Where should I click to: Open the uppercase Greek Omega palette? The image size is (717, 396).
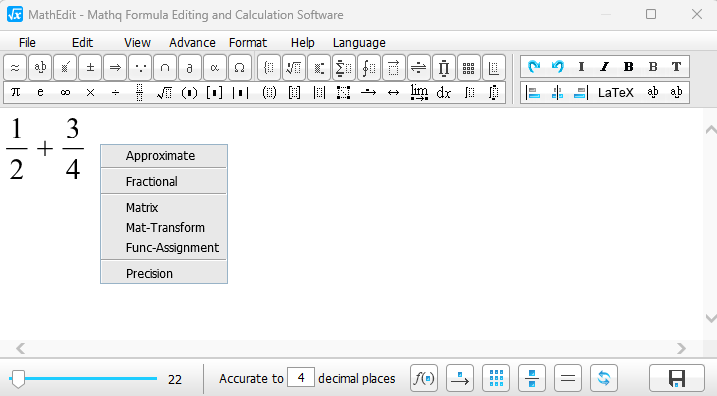(239, 68)
